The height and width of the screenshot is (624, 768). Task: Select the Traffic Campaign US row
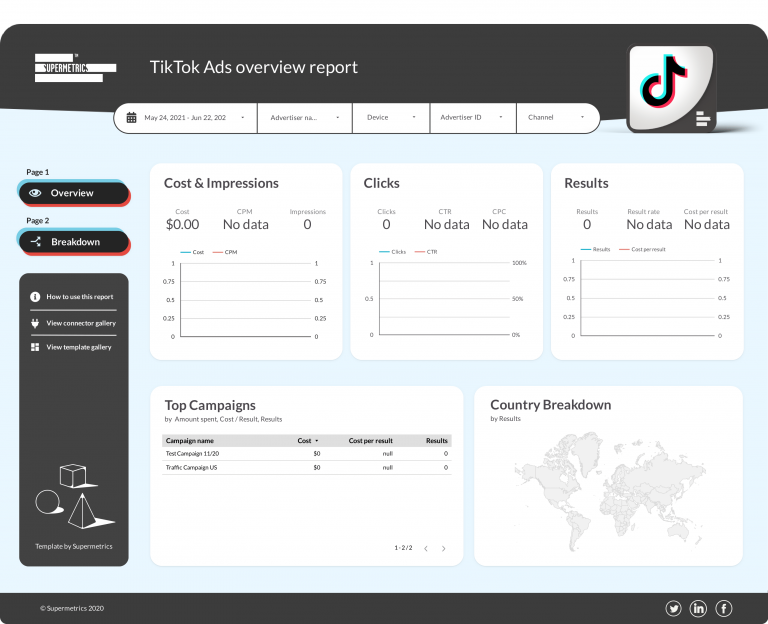(307, 467)
